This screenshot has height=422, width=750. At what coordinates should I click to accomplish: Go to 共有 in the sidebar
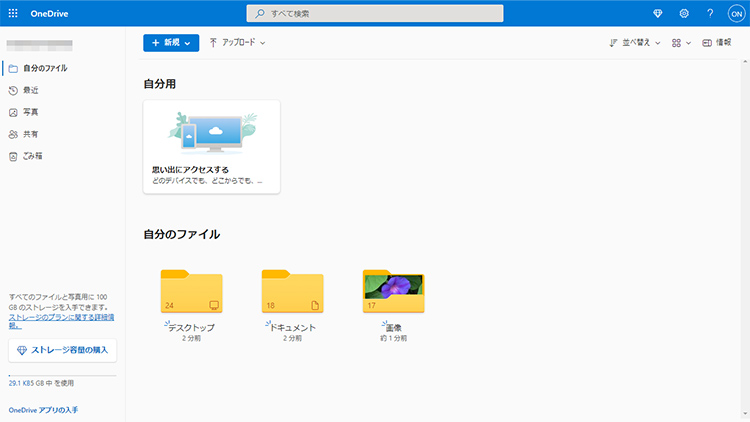click(x=31, y=134)
